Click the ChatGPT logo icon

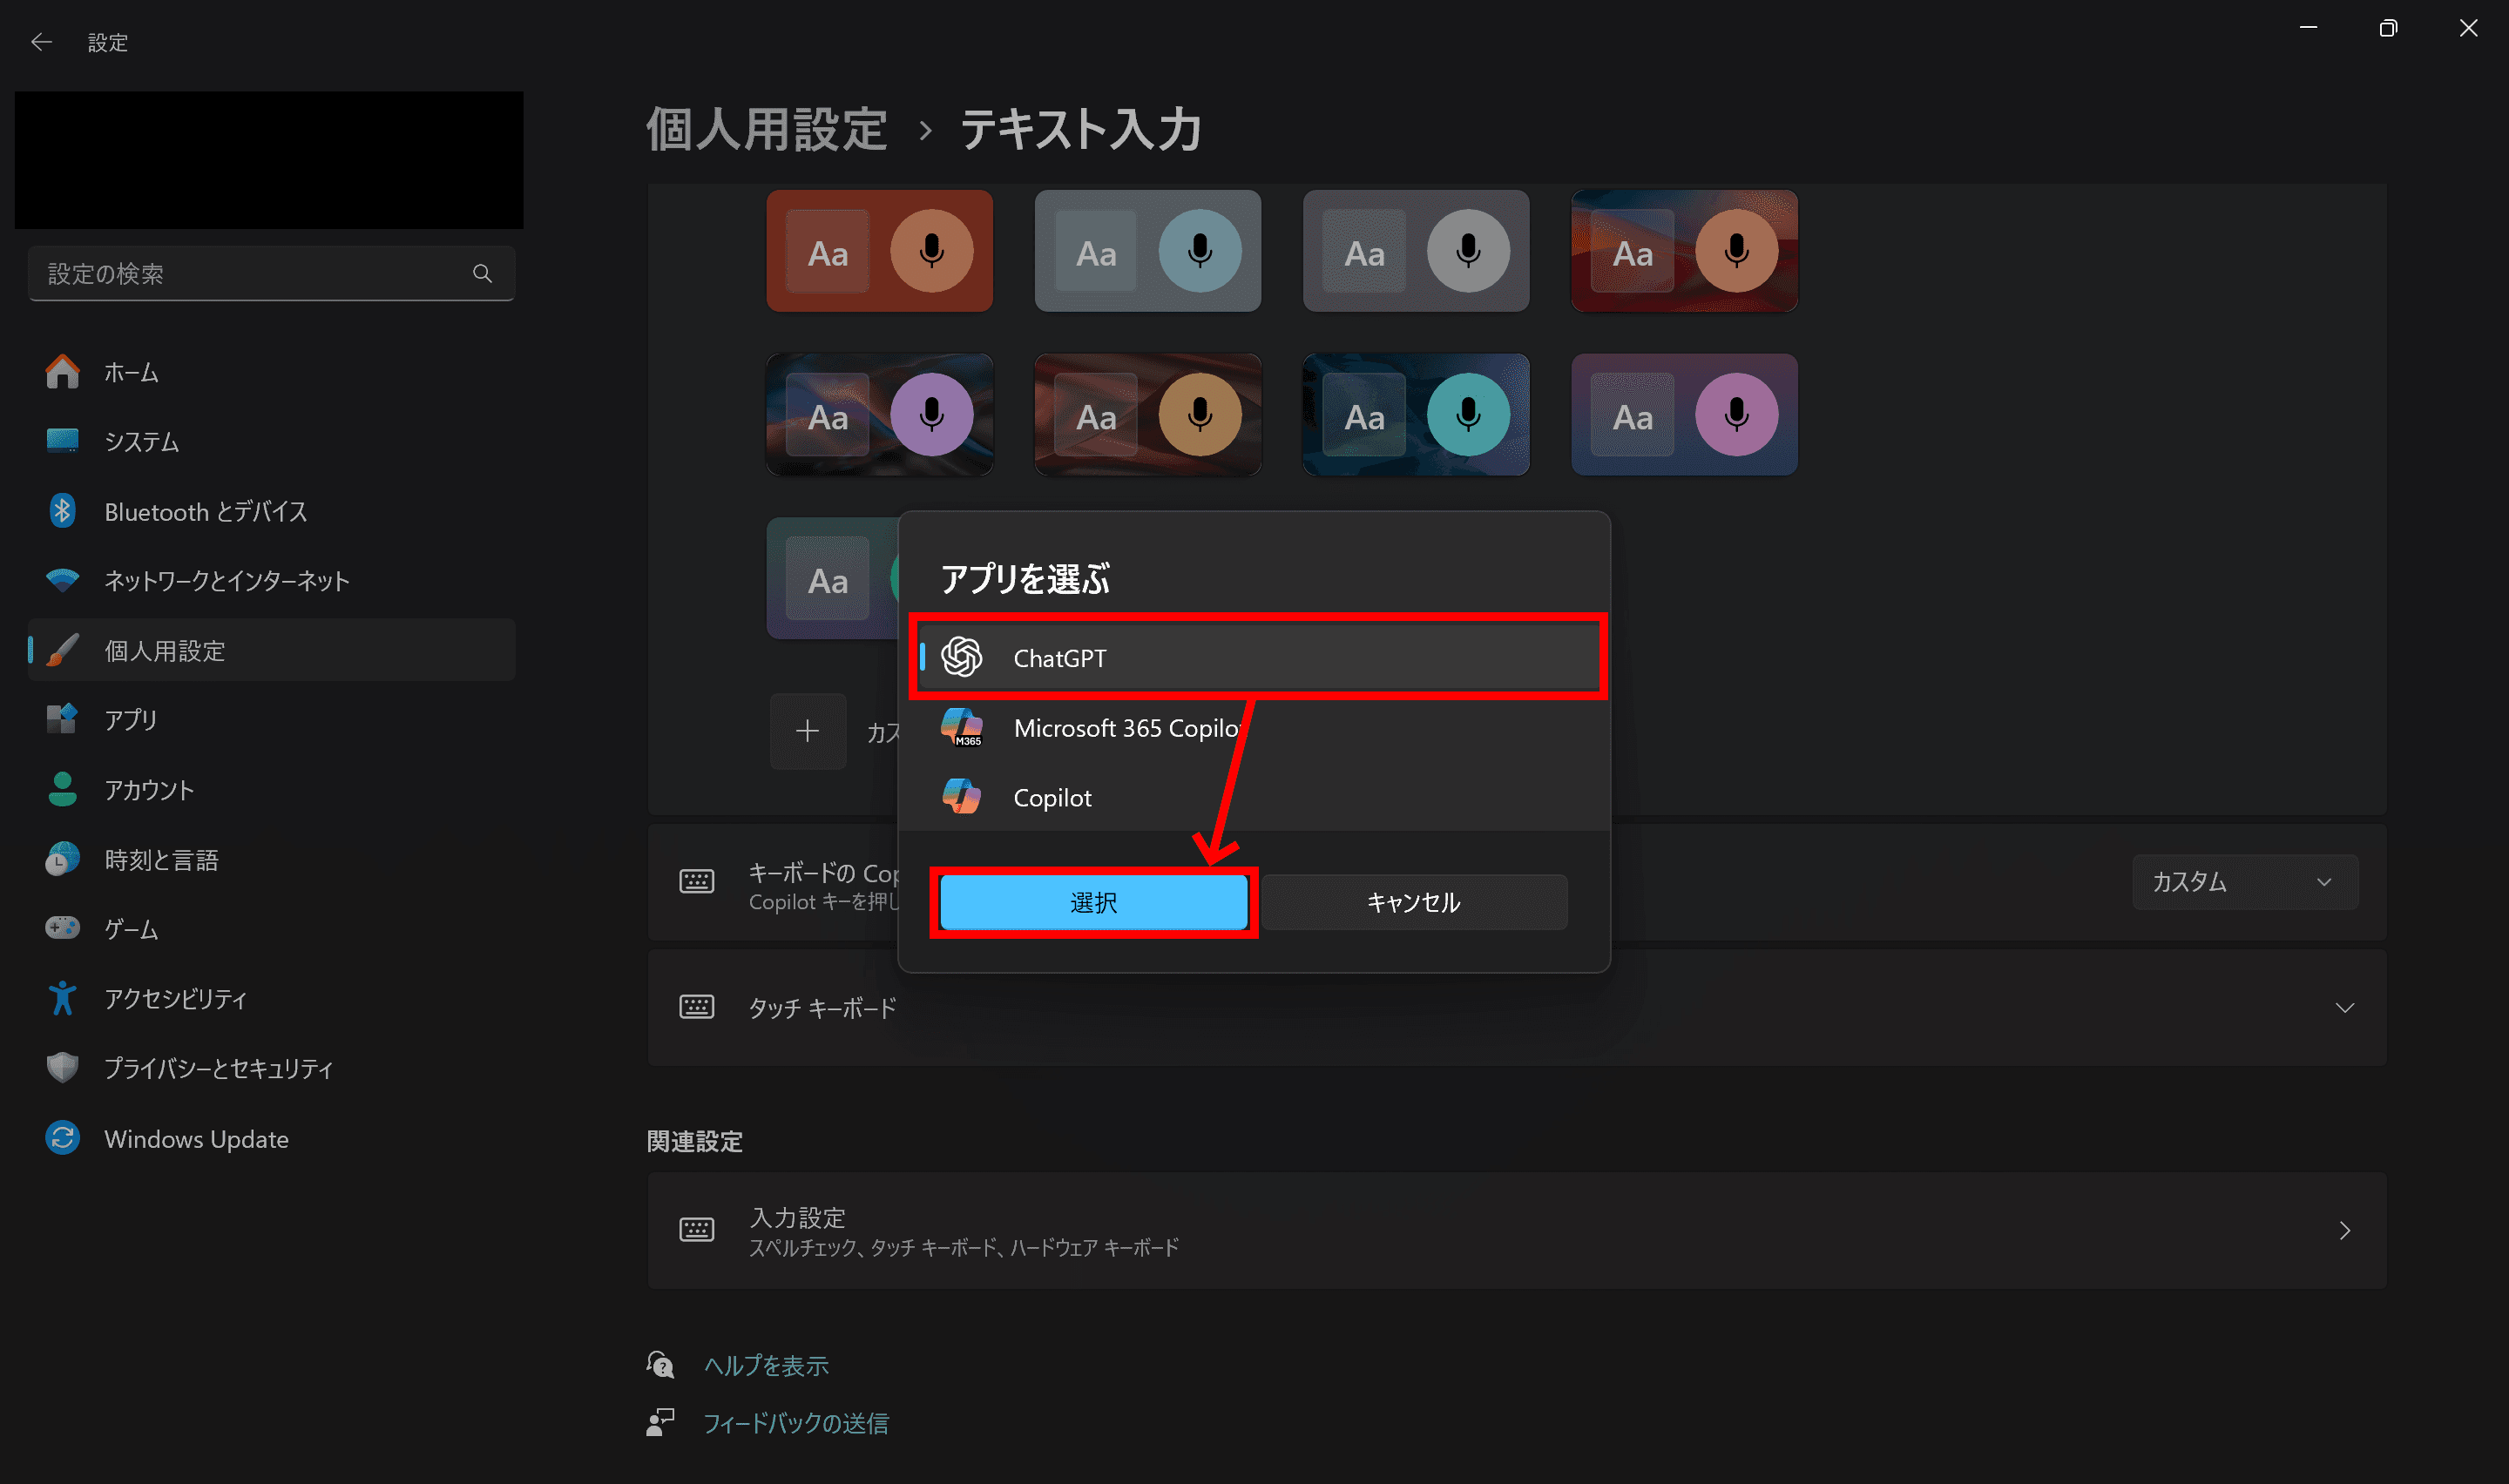[x=962, y=657]
